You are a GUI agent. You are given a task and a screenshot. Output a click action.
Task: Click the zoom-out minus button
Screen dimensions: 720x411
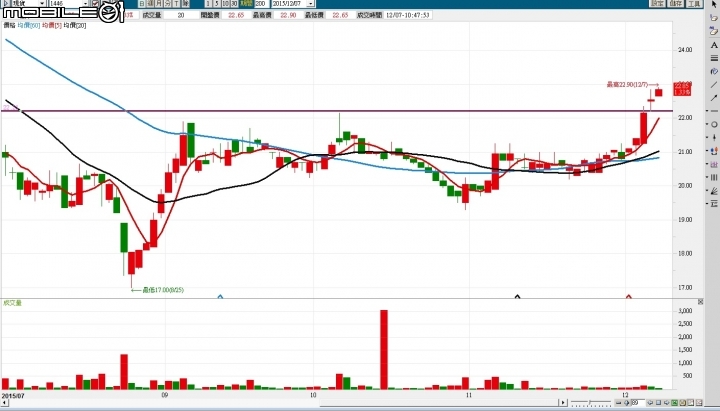[x=619, y=403]
